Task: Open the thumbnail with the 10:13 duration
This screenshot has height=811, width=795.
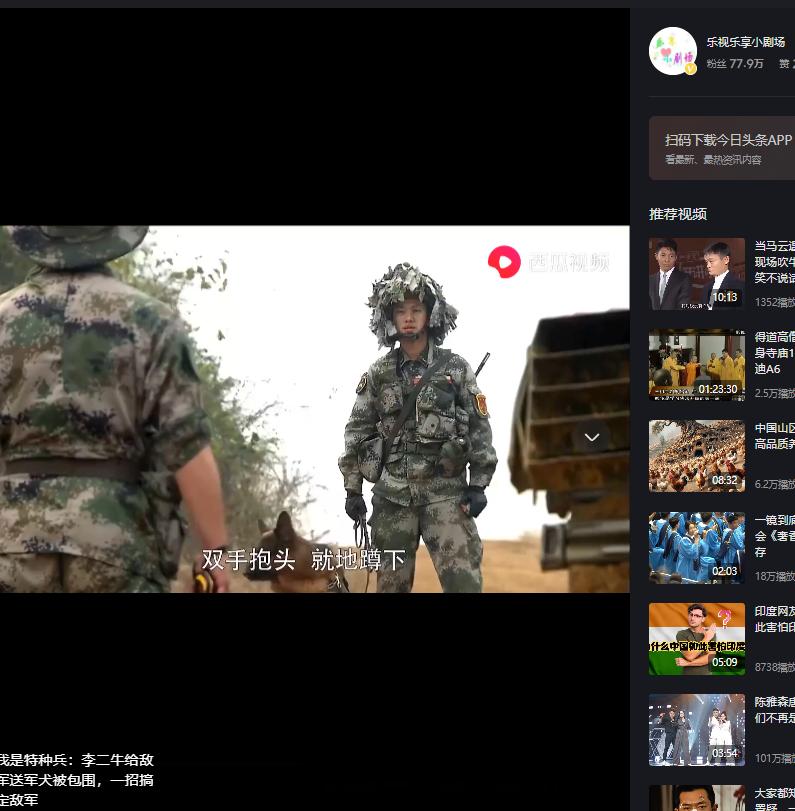Action: pos(697,274)
